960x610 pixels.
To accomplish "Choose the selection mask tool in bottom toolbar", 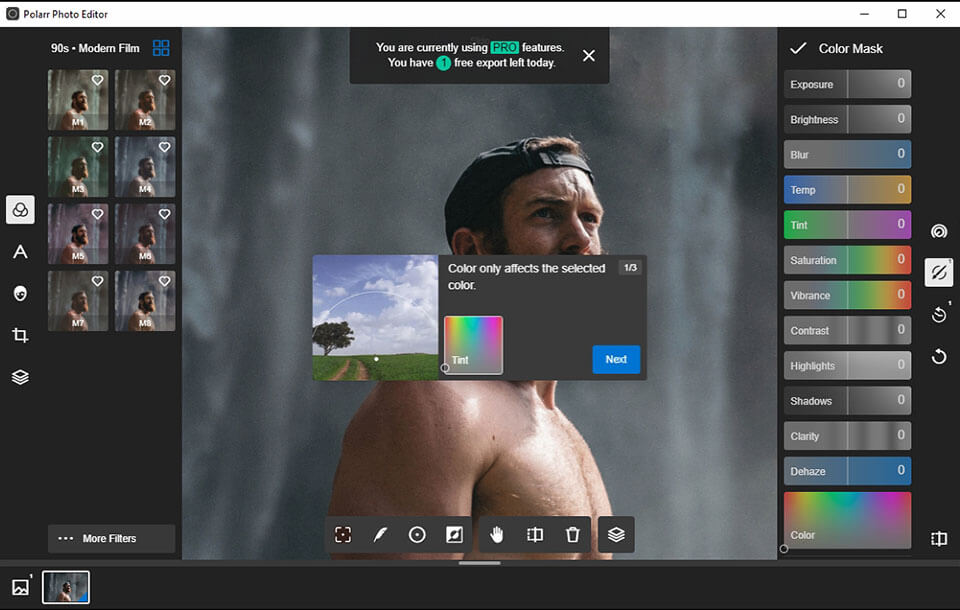I will [343, 535].
